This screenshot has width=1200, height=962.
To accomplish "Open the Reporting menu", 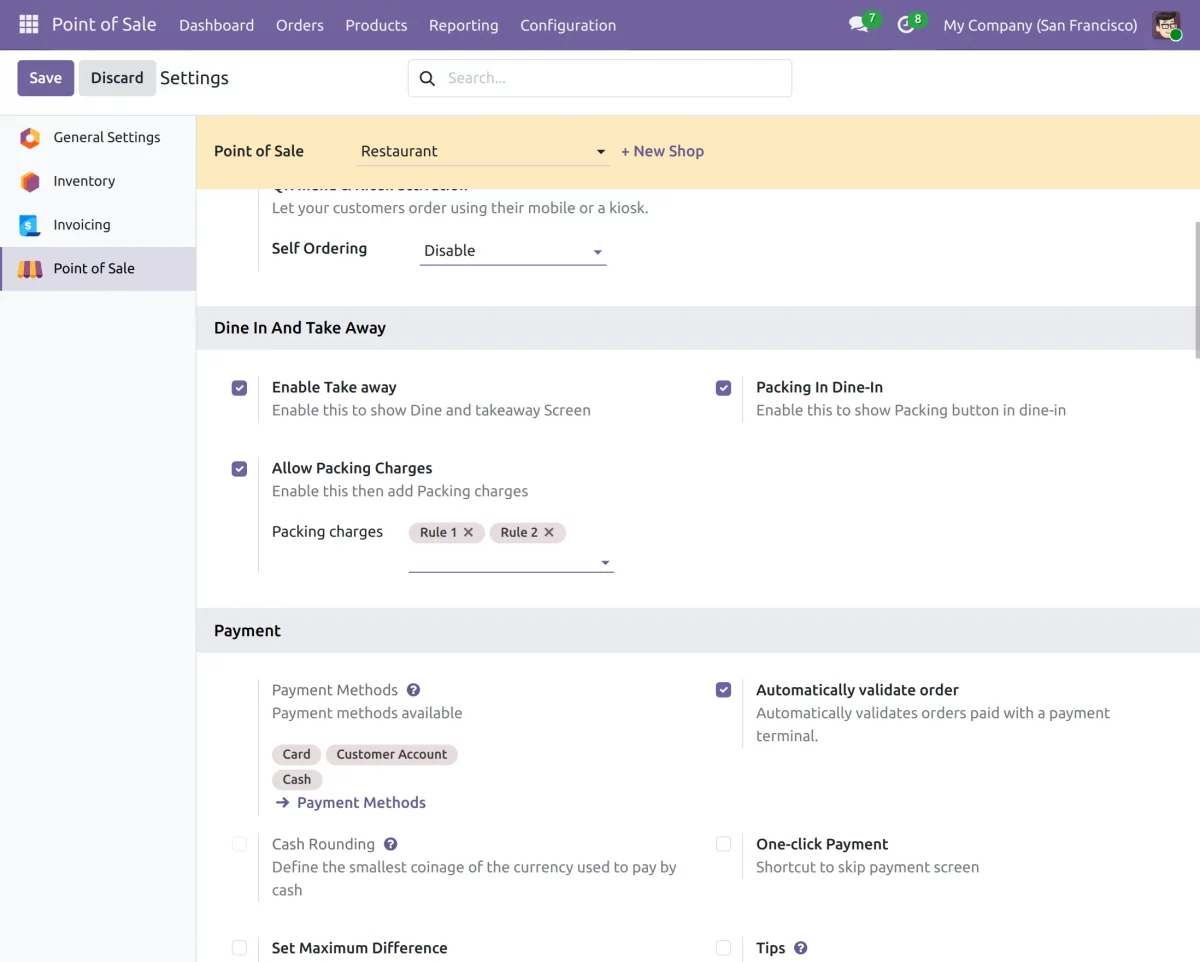I will [463, 25].
